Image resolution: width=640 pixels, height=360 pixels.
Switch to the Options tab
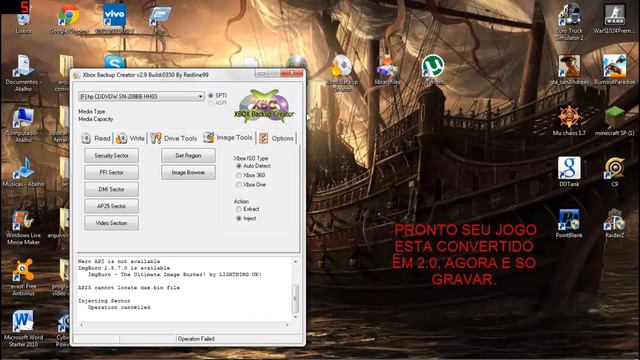click(277, 138)
